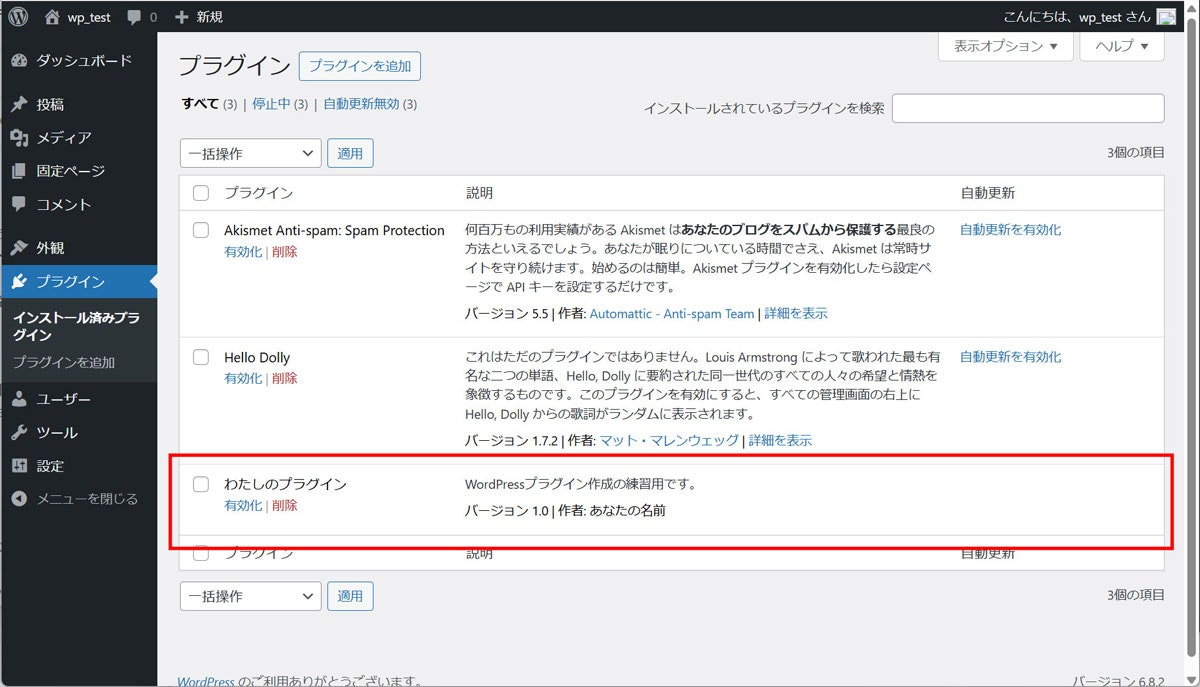This screenshot has width=1200, height=687.
Task: Click こんにちは、wp_test さん greeting
Action: click(1078, 17)
